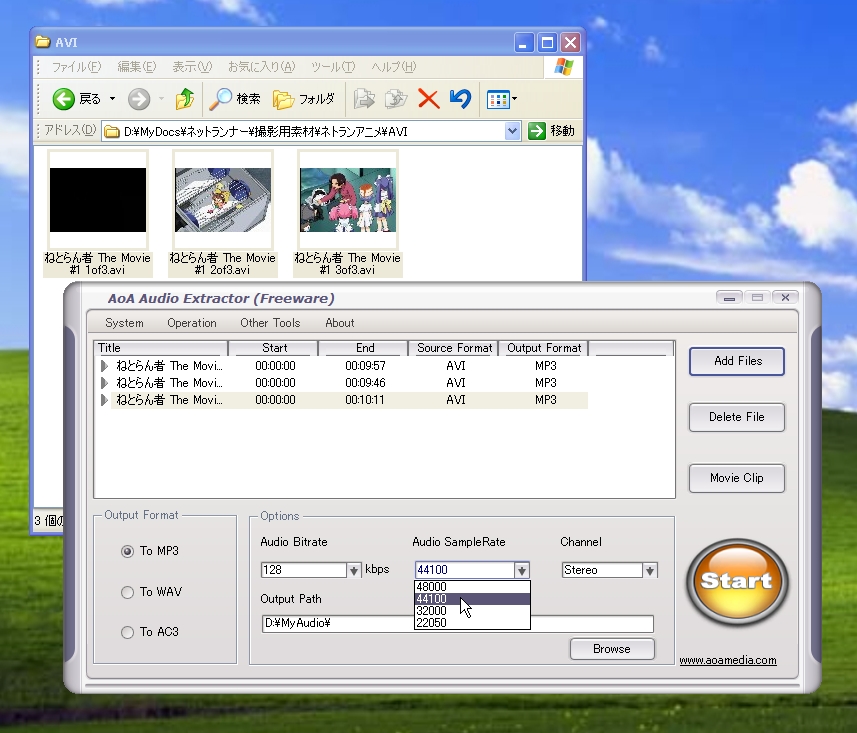This screenshot has height=733, width=857.
Task: Click the Add Files button
Action: [x=737, y=361]
